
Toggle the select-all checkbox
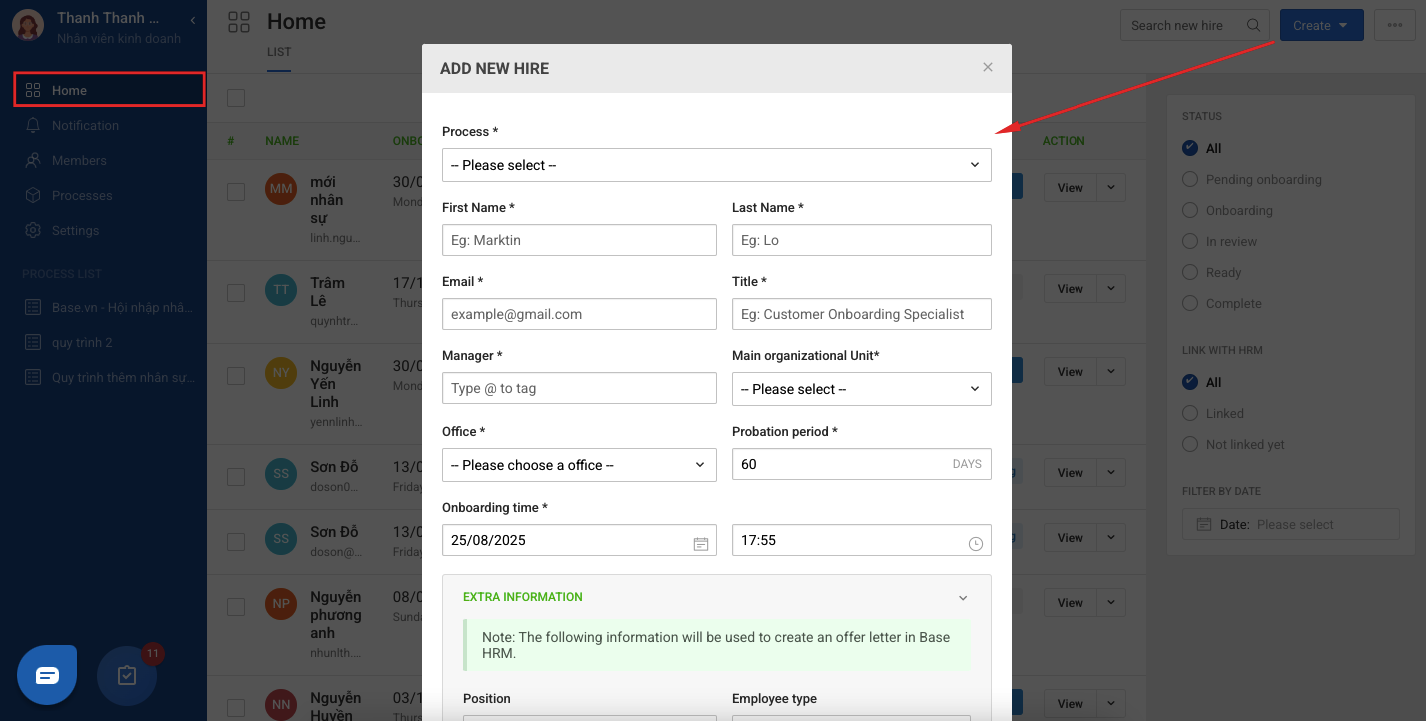[236, 98]
